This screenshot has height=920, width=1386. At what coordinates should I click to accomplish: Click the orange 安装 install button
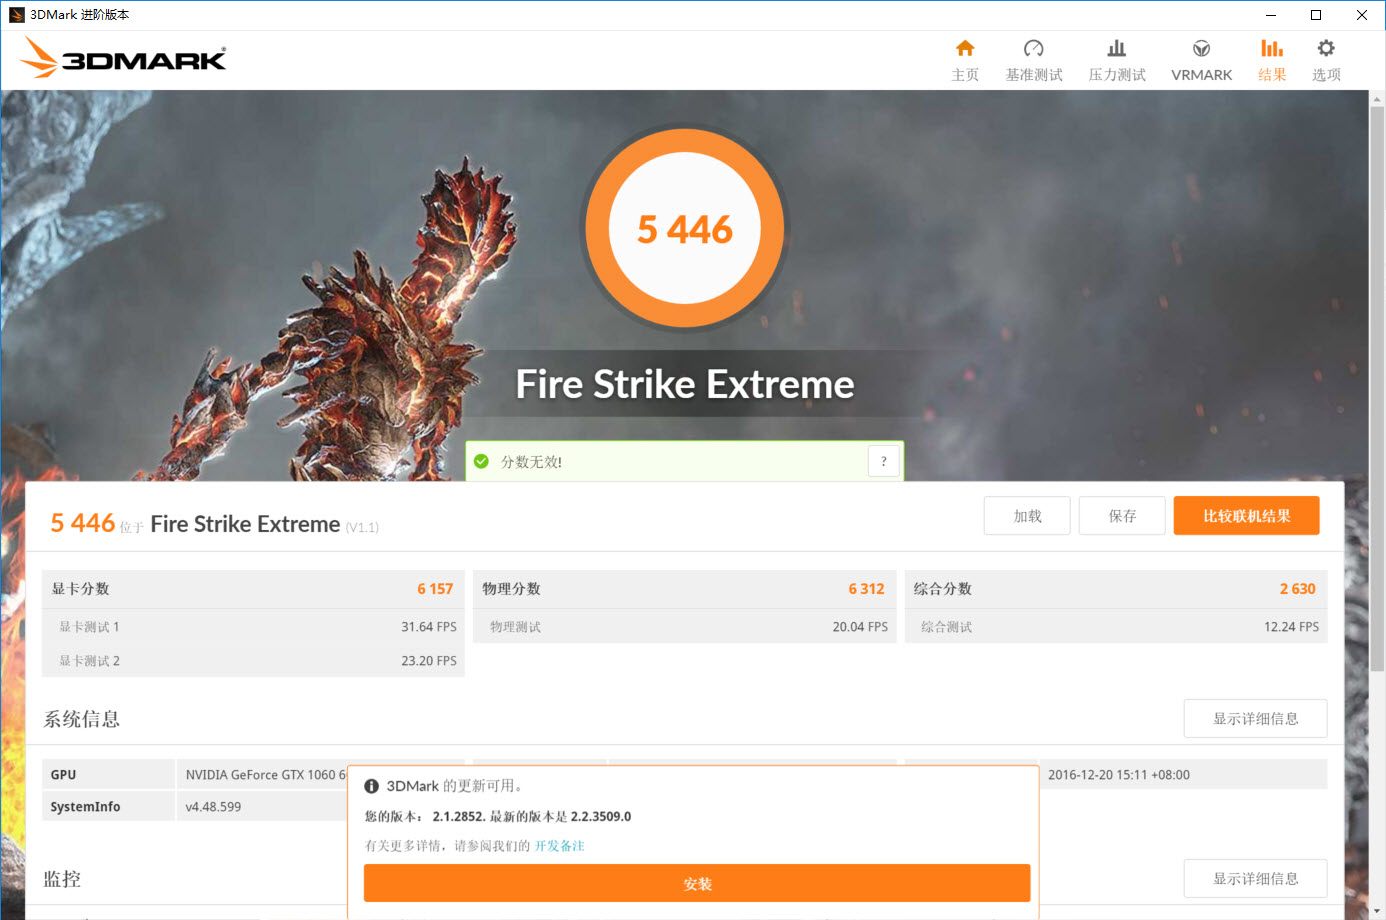click(697, 884)
